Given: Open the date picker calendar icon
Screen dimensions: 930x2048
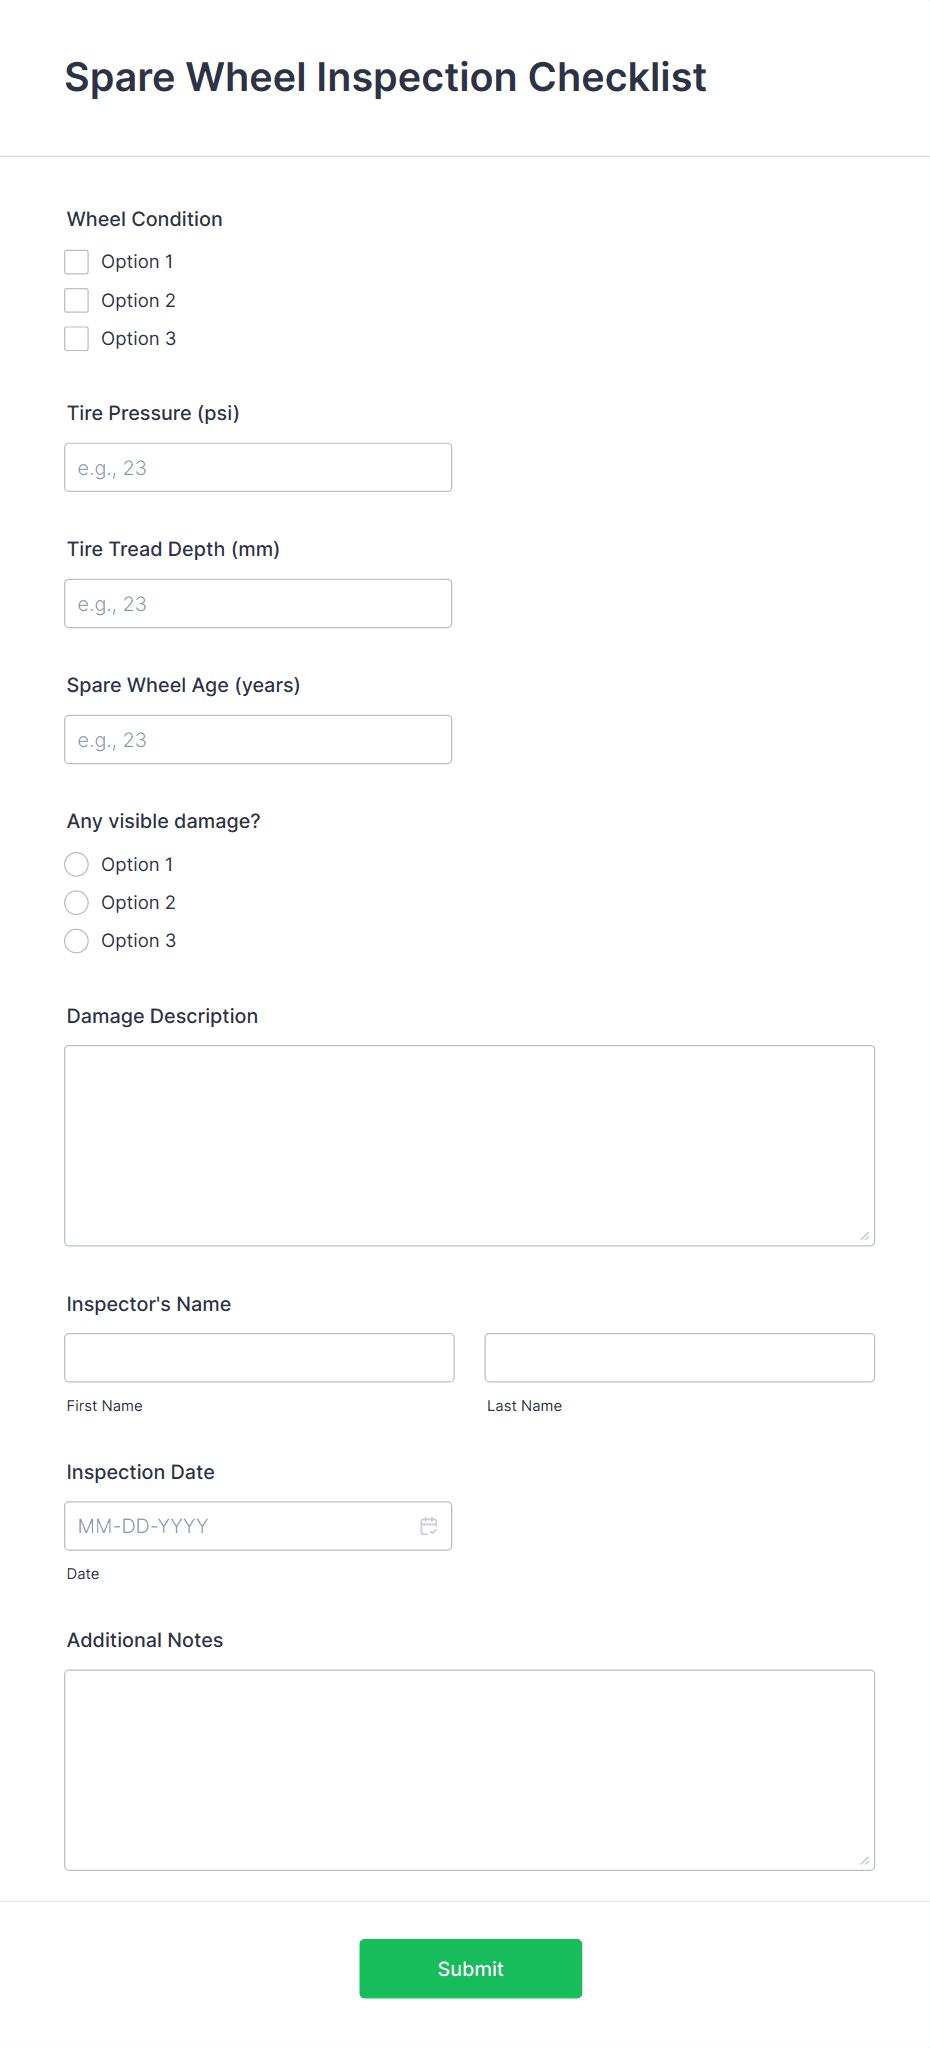Looking at the screenshot, I should 429,1525.
